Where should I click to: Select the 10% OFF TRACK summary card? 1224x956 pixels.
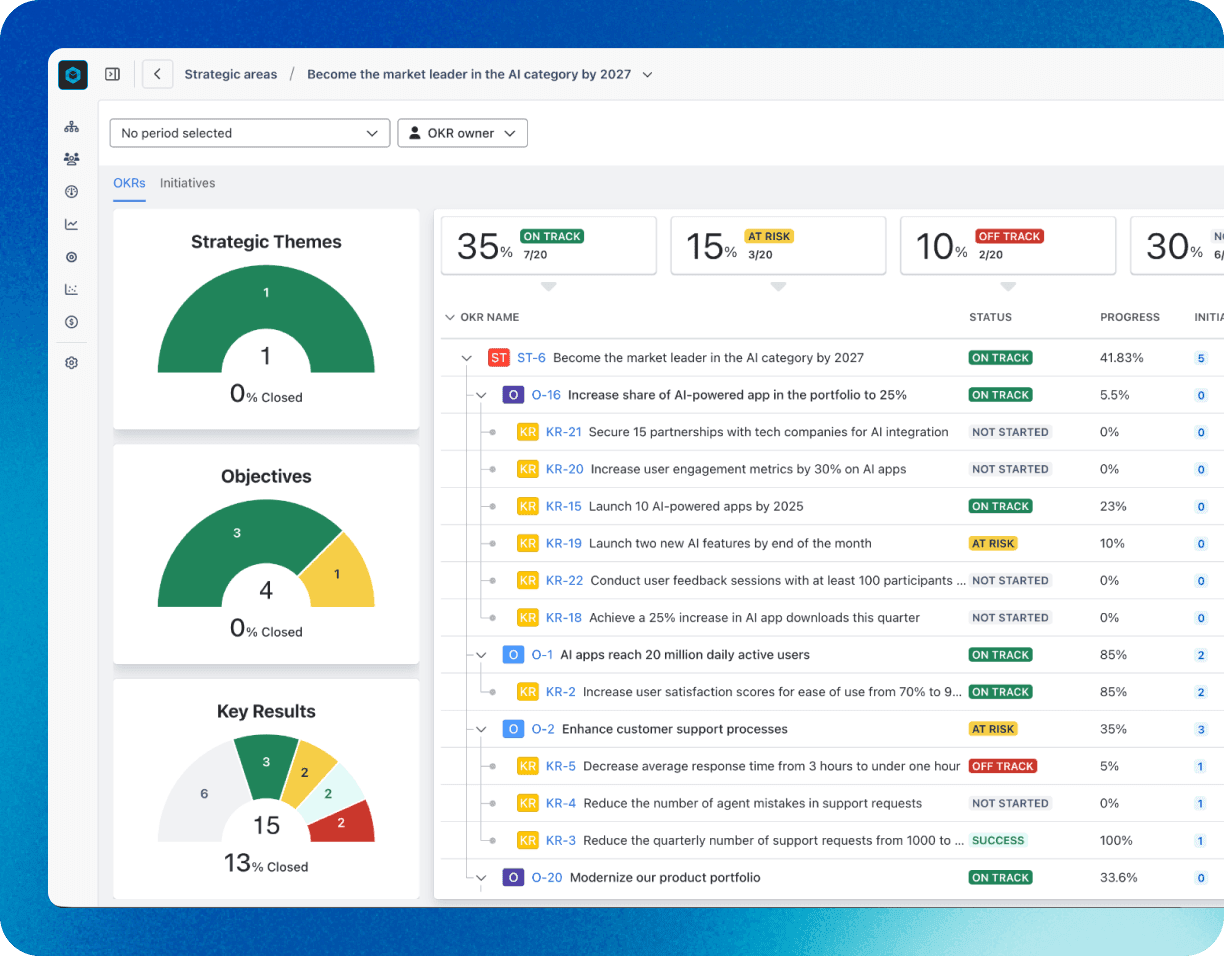pos(1008,245)
